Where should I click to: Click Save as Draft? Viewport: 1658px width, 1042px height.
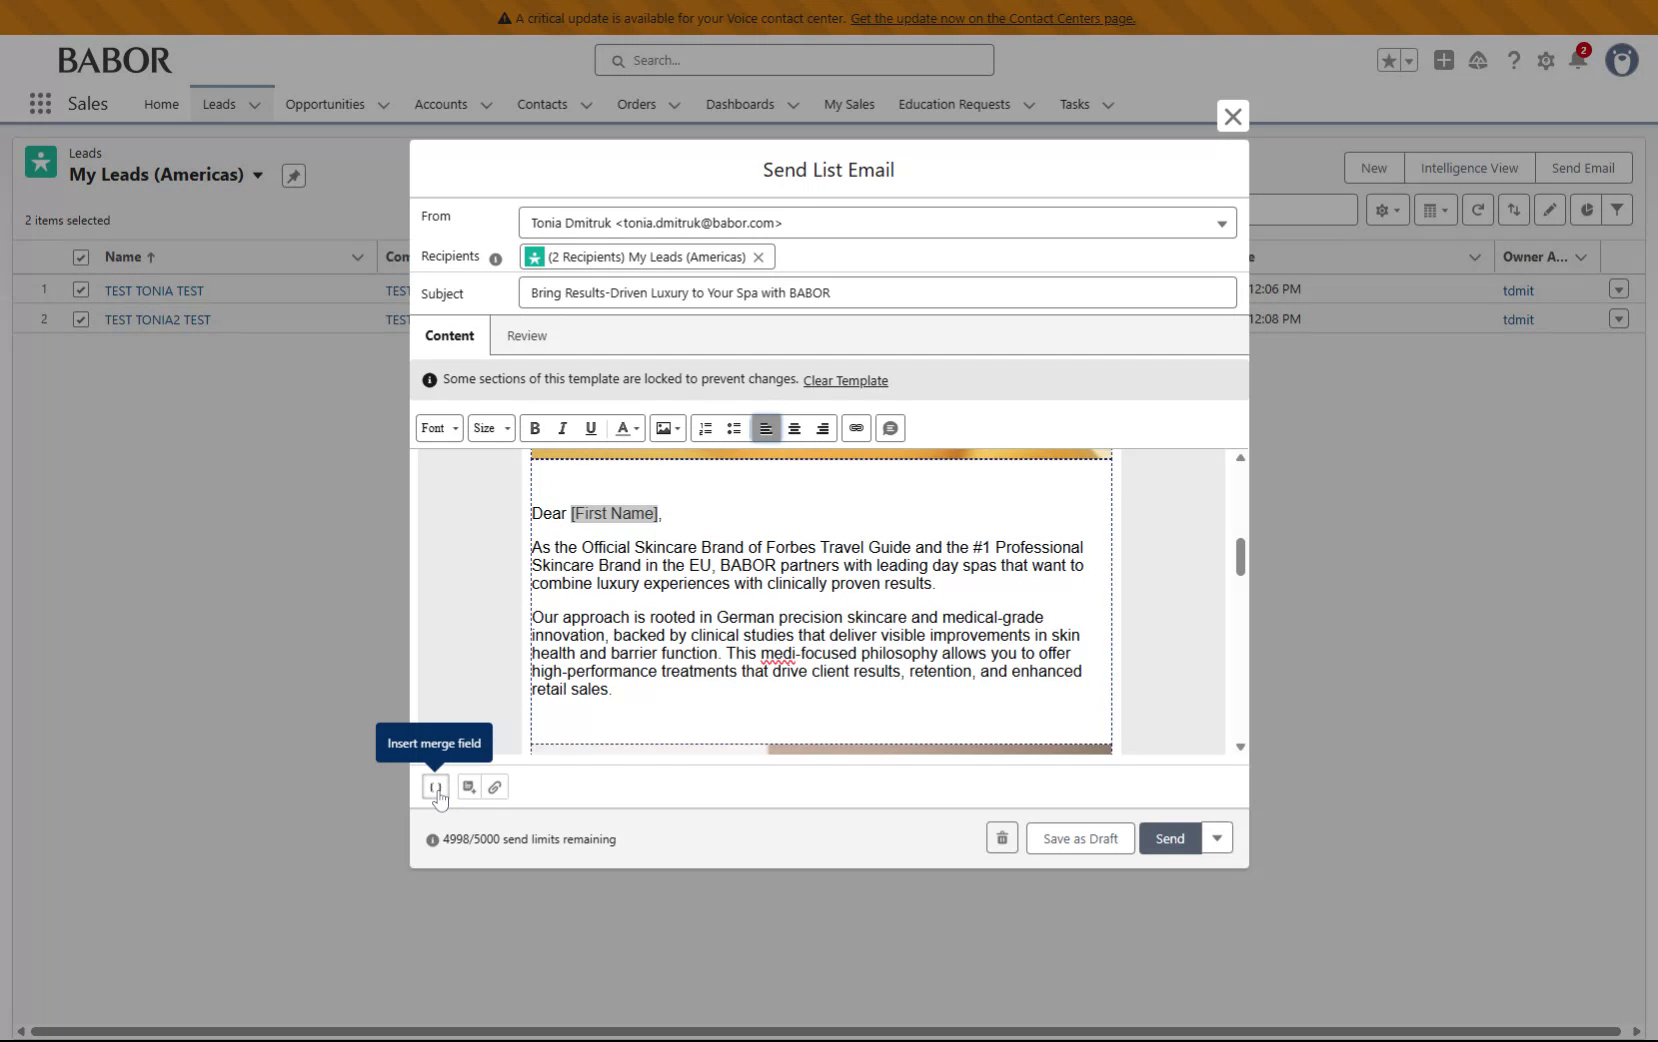tap(1079, 838)
